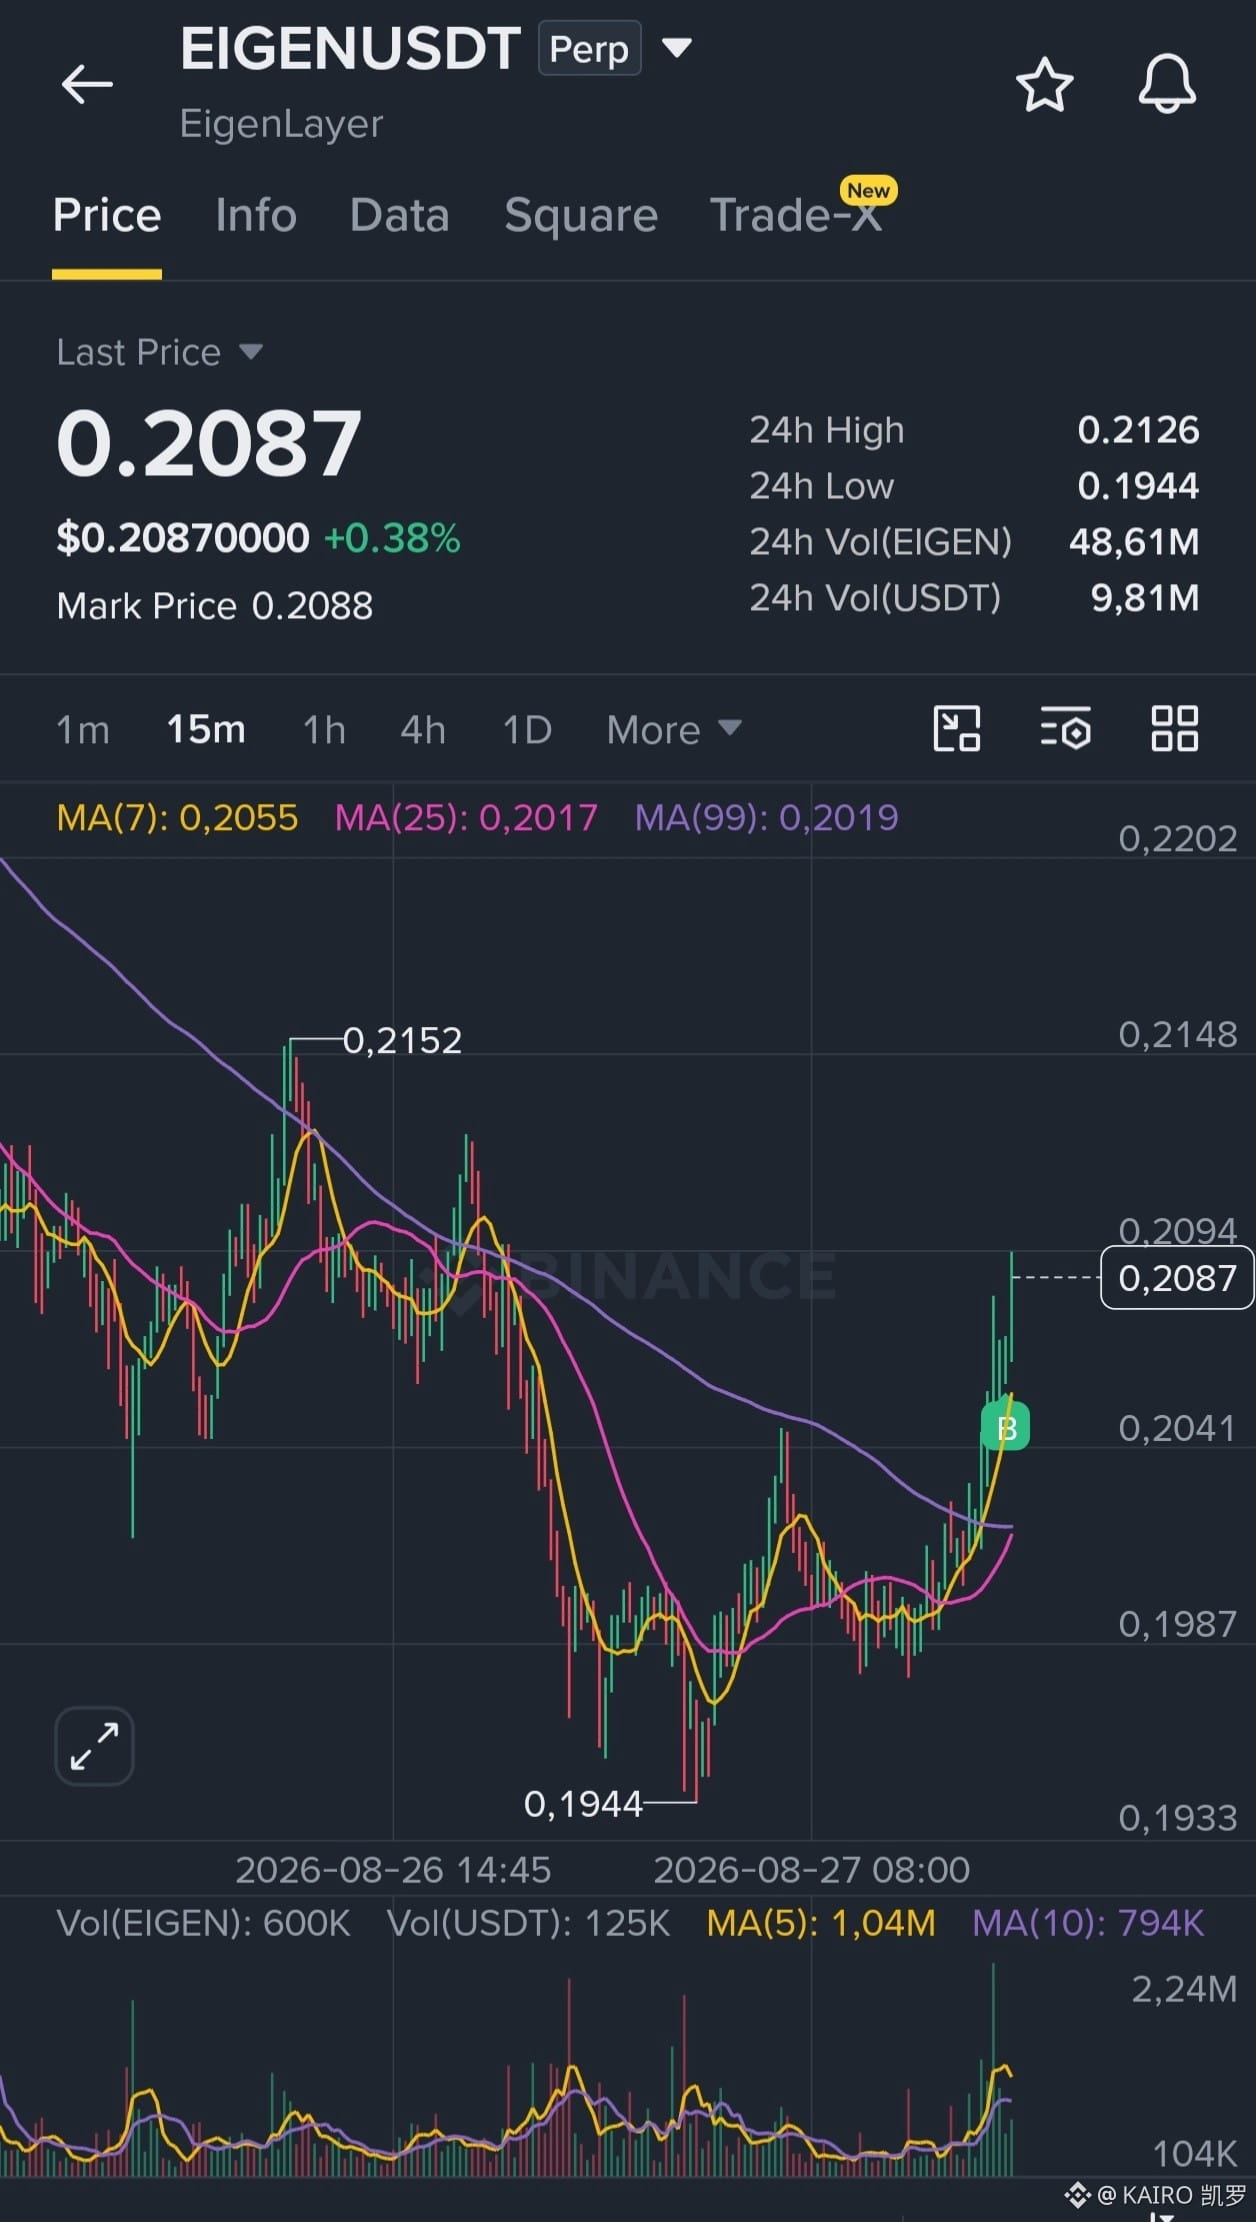Tap the EigenLayer subtitle
The height and width of the screenshot is (2222, 1256).
point(282,124)
